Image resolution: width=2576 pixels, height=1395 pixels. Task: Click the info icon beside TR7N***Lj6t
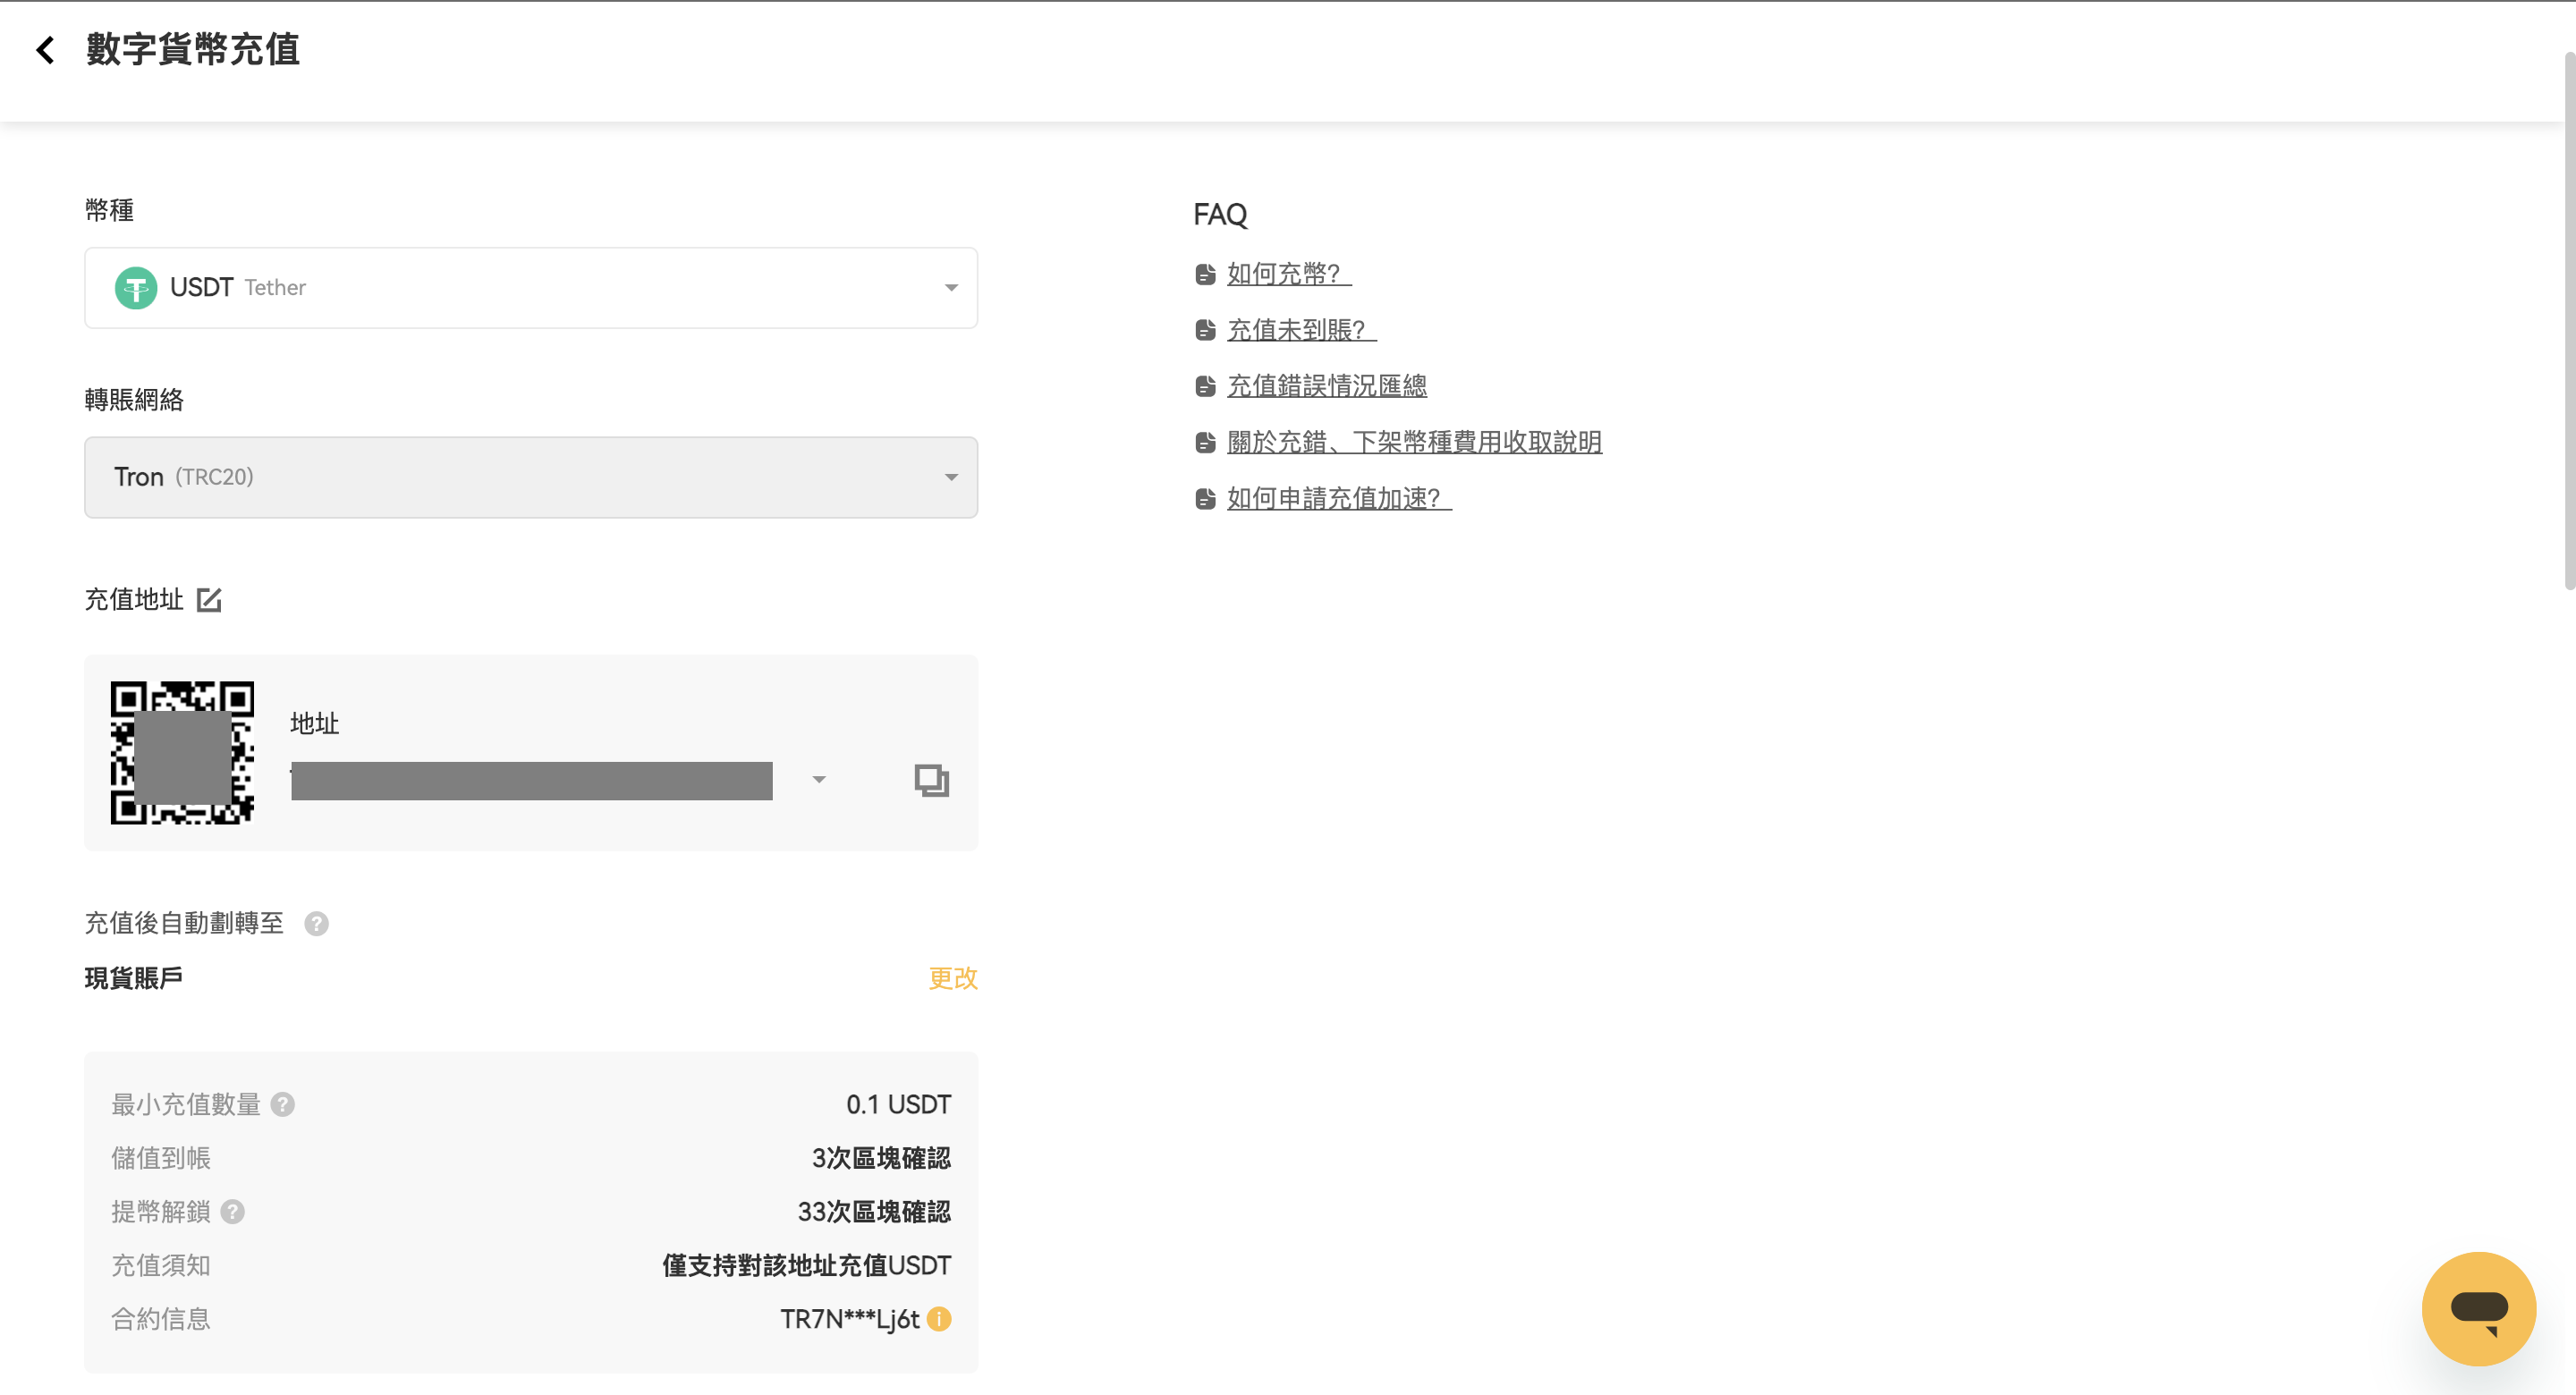point(939,1319)
